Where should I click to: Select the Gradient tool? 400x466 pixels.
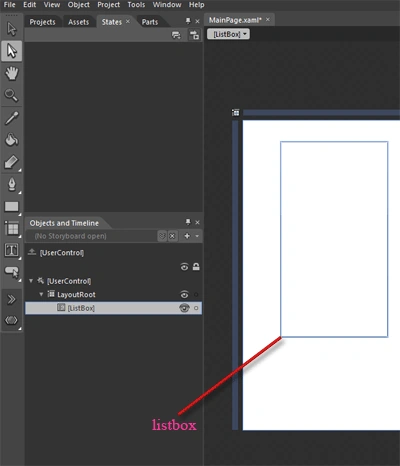coord(12,162)
